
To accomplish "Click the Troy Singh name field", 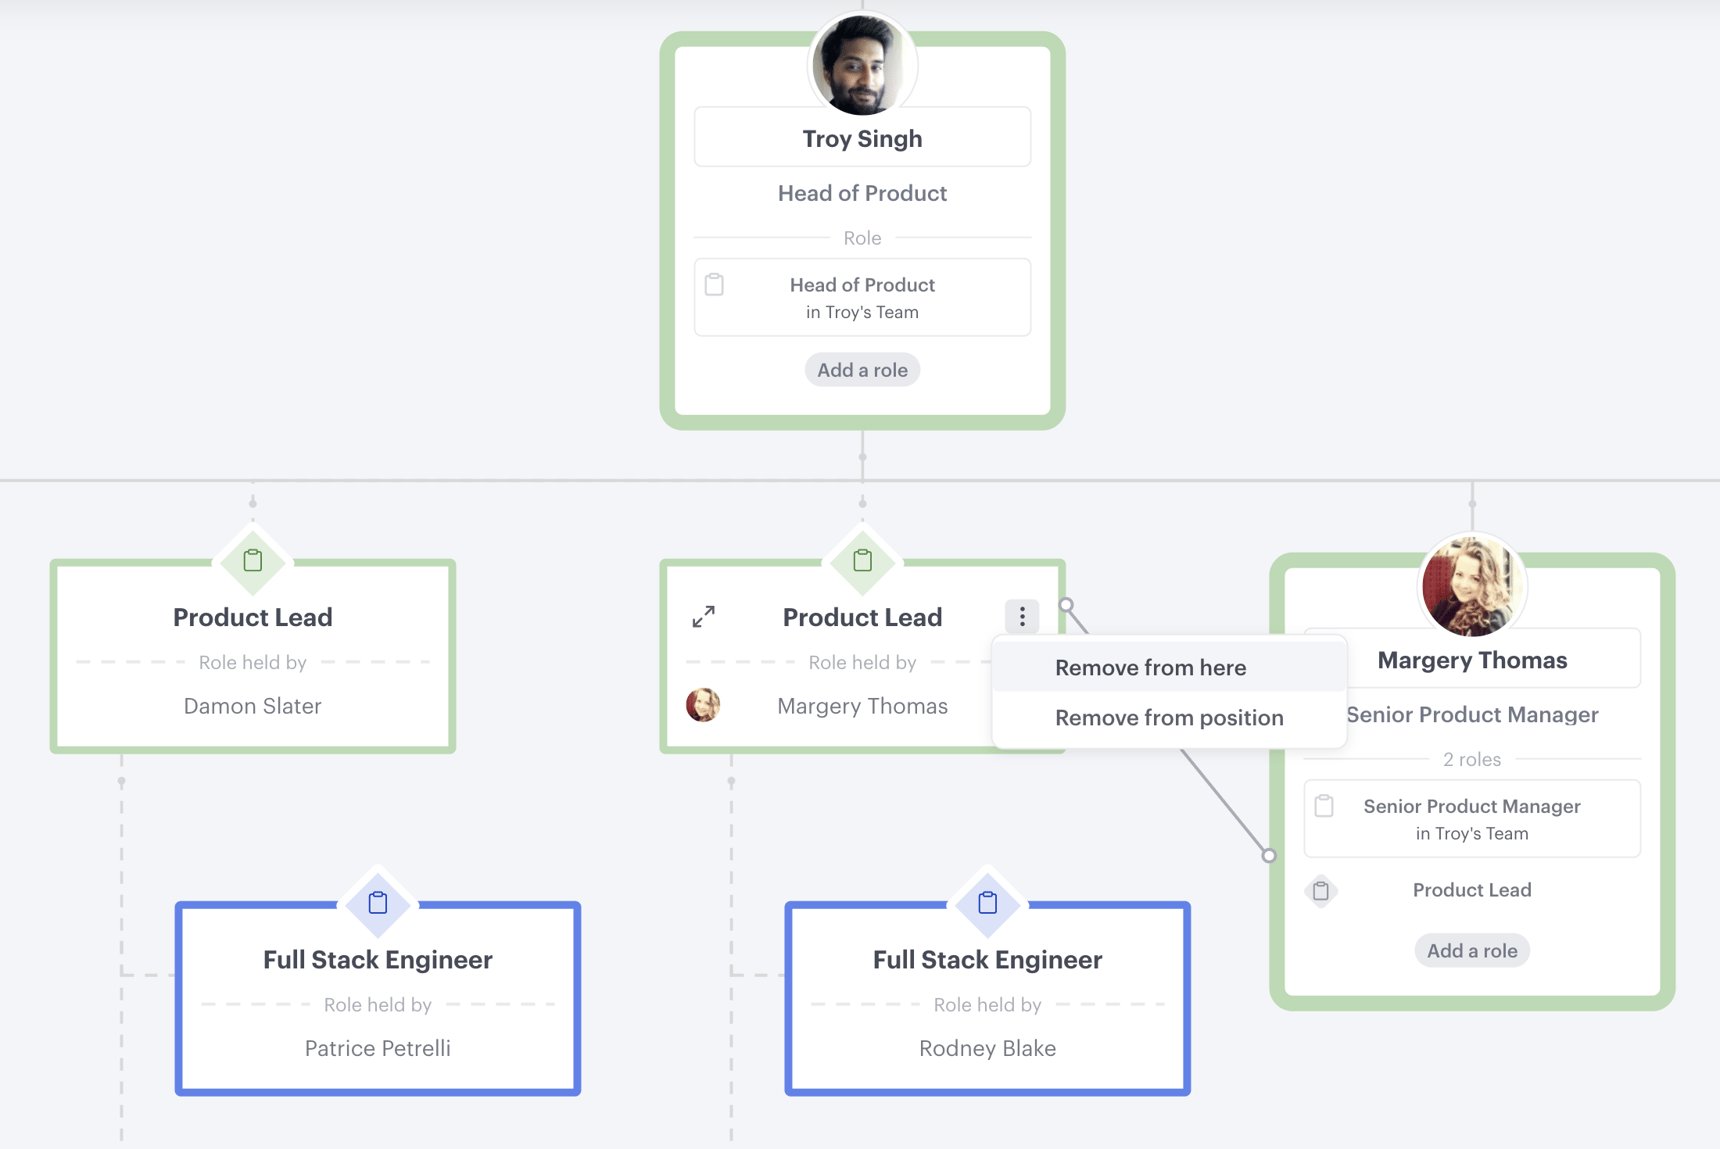I will [x=861, y=137].
